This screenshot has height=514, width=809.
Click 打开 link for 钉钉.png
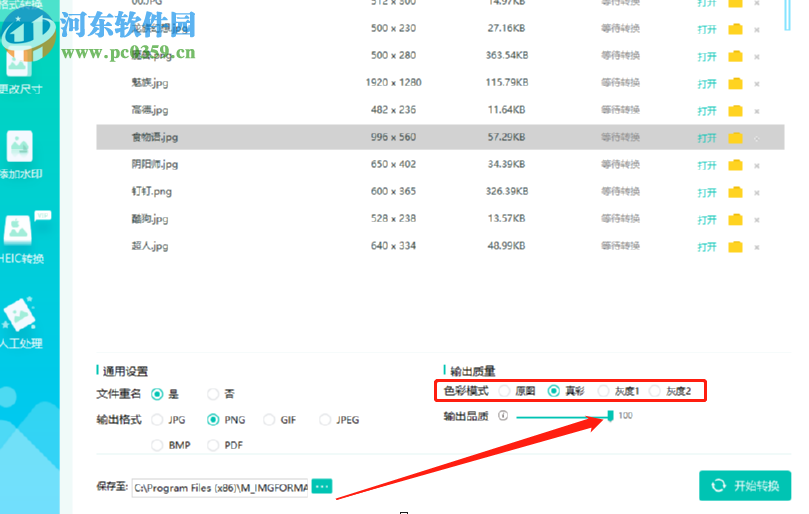click(707, 193)
